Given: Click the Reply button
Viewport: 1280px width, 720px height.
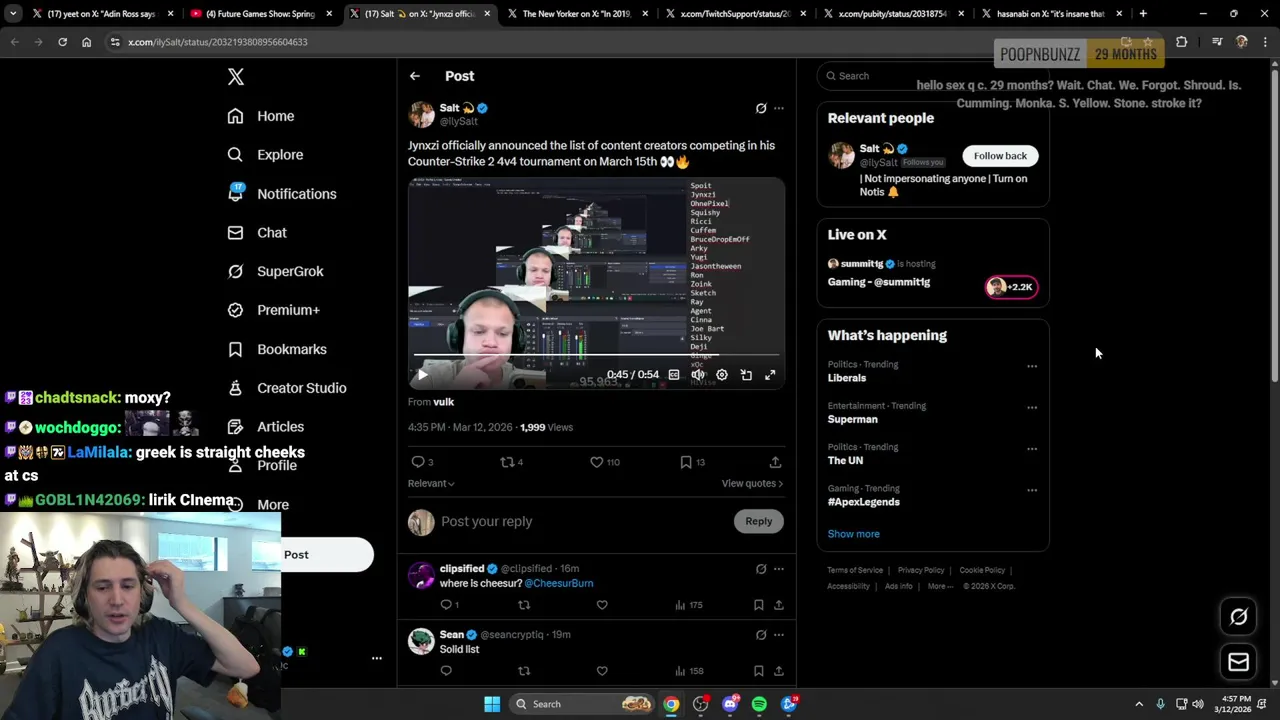Looking at the screenshot, I should 759,521.
